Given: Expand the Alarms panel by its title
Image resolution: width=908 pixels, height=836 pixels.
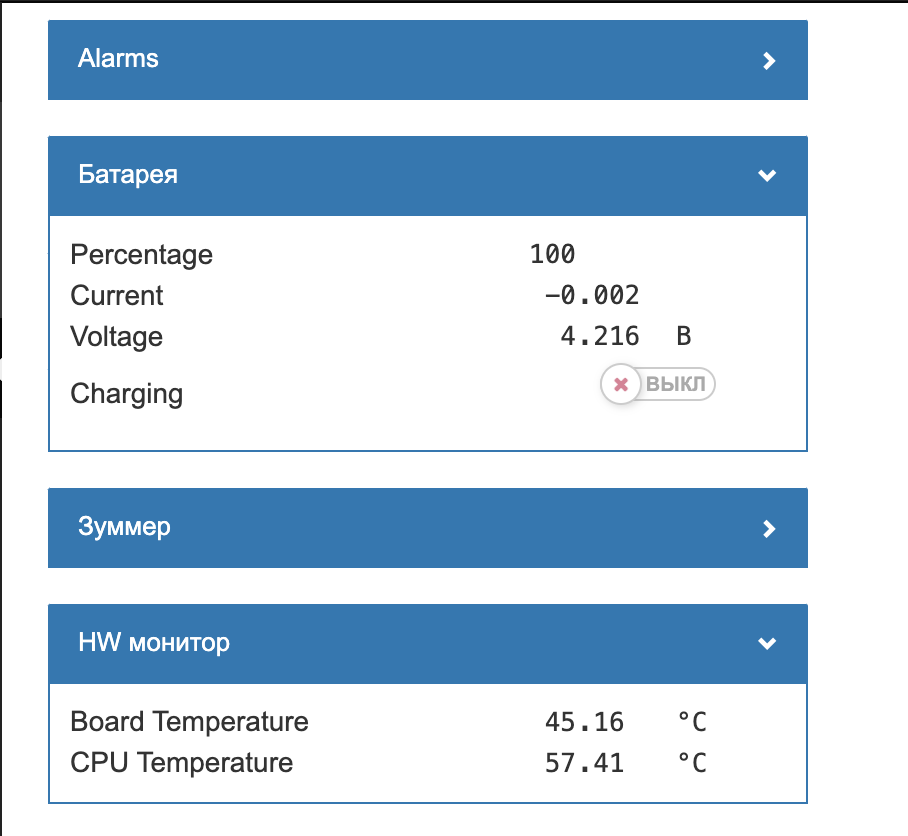Looking at the screenshot, I should coord(118,59).
